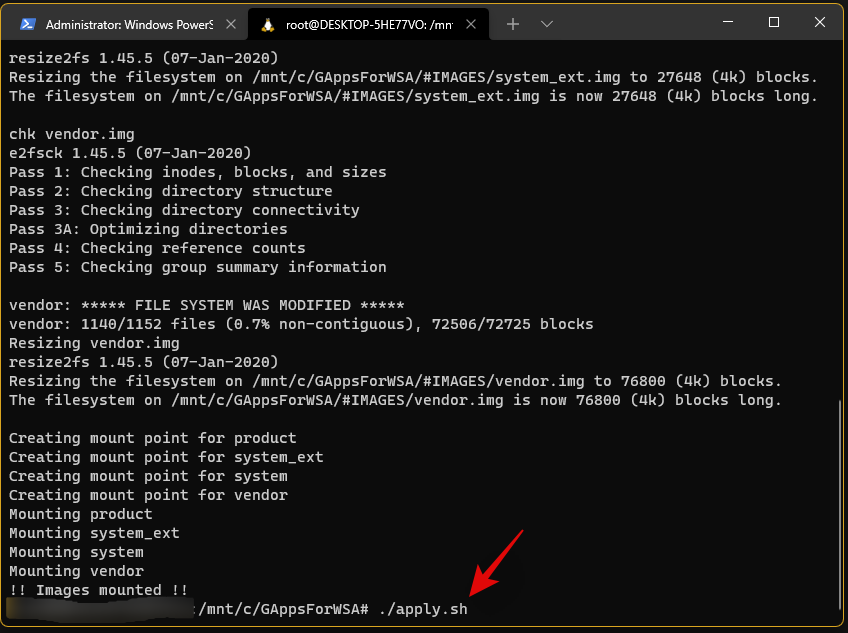Click the PowerShell icon on the first tab
Viewport: 848px width, 633px height.
pyautogui.click(x=28, y=23)
